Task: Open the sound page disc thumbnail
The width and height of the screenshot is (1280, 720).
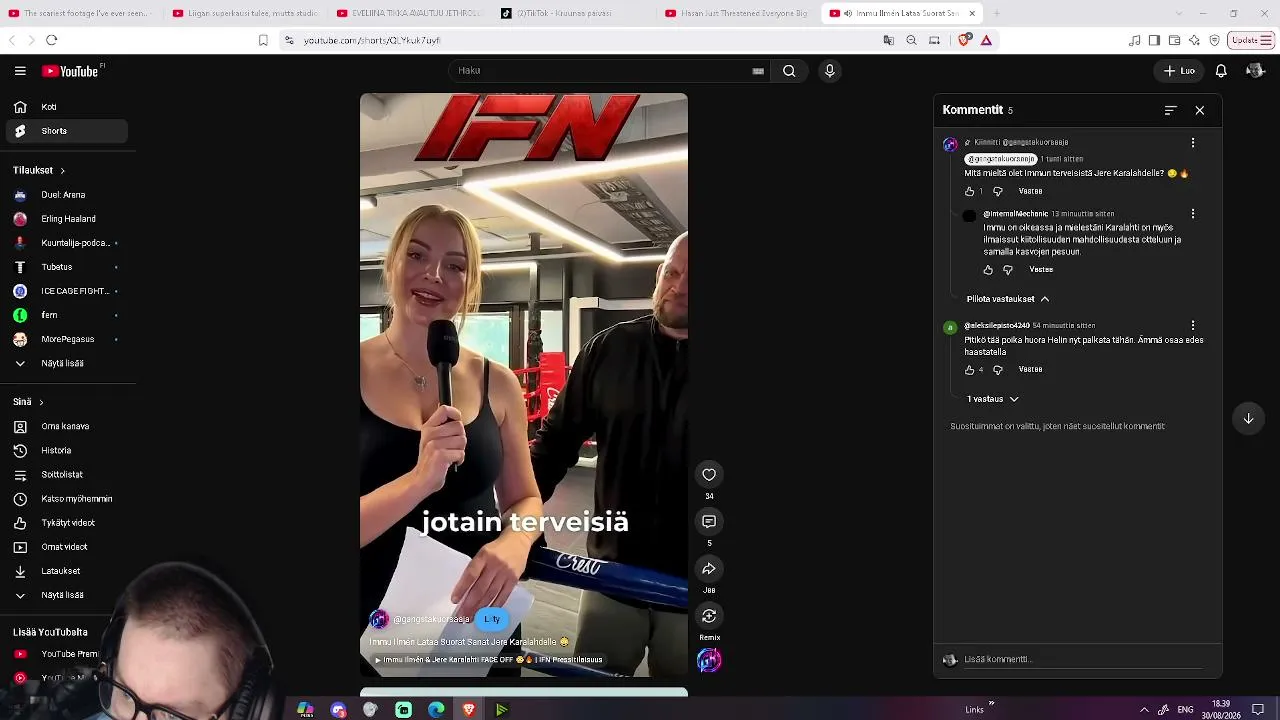Action: (709, 660)
